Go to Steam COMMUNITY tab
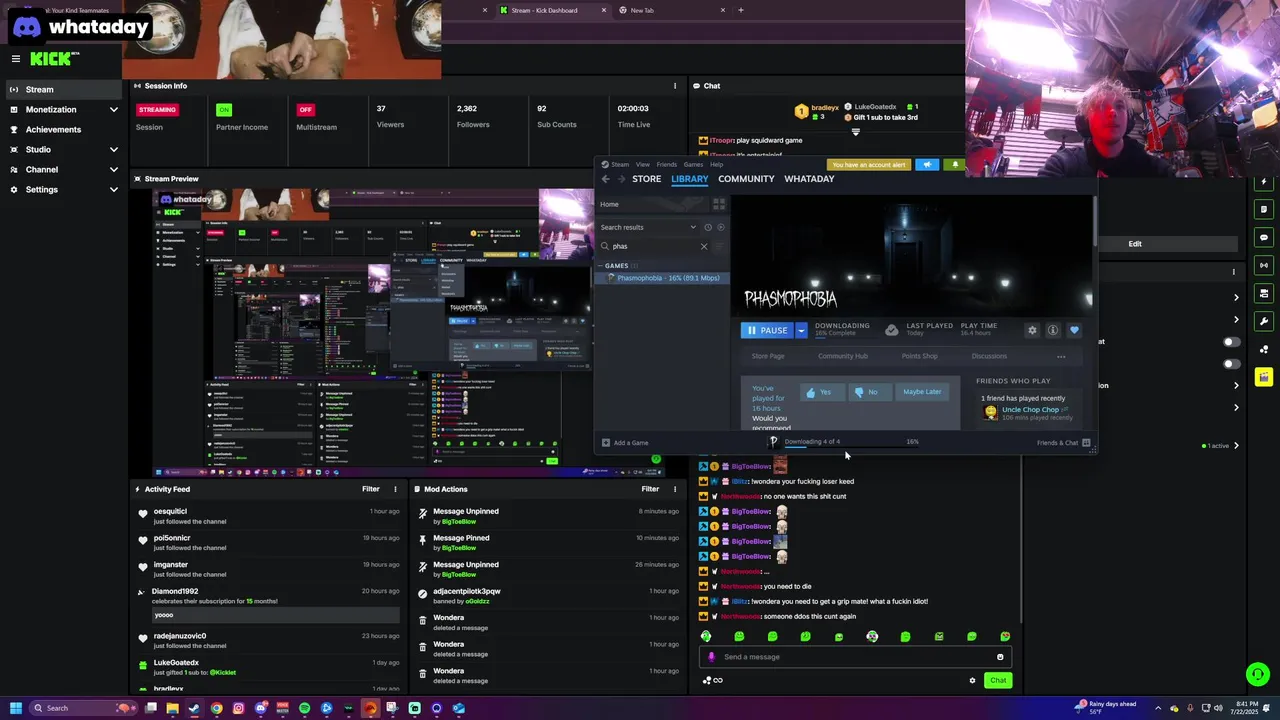This screenshot has width=1280, height=720. pyautogui.click(x=746, y=179)
